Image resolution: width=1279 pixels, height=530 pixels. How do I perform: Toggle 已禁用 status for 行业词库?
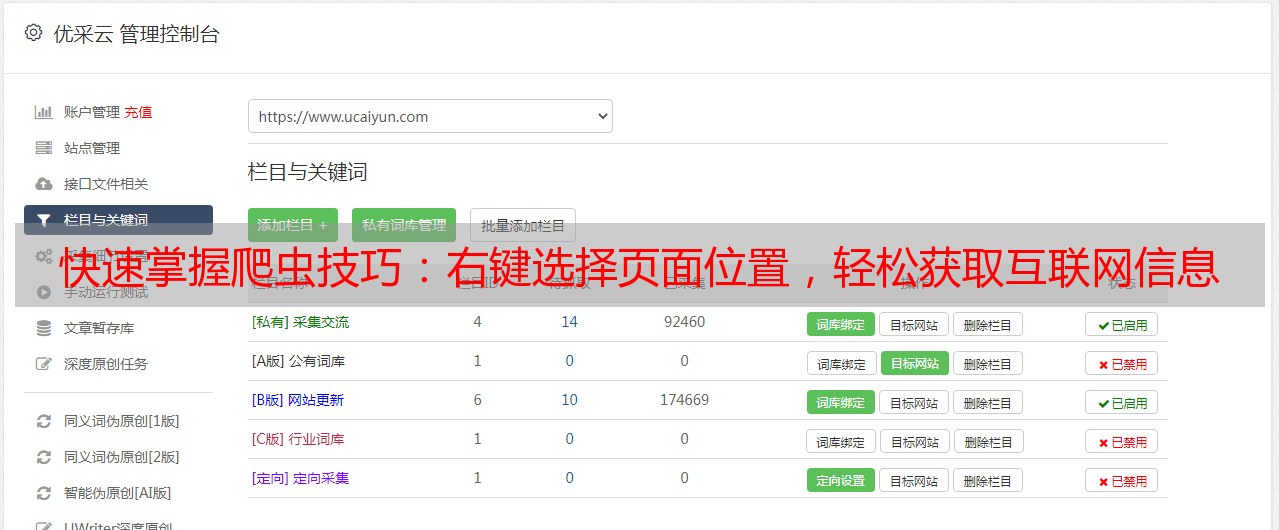point(1121,441)
